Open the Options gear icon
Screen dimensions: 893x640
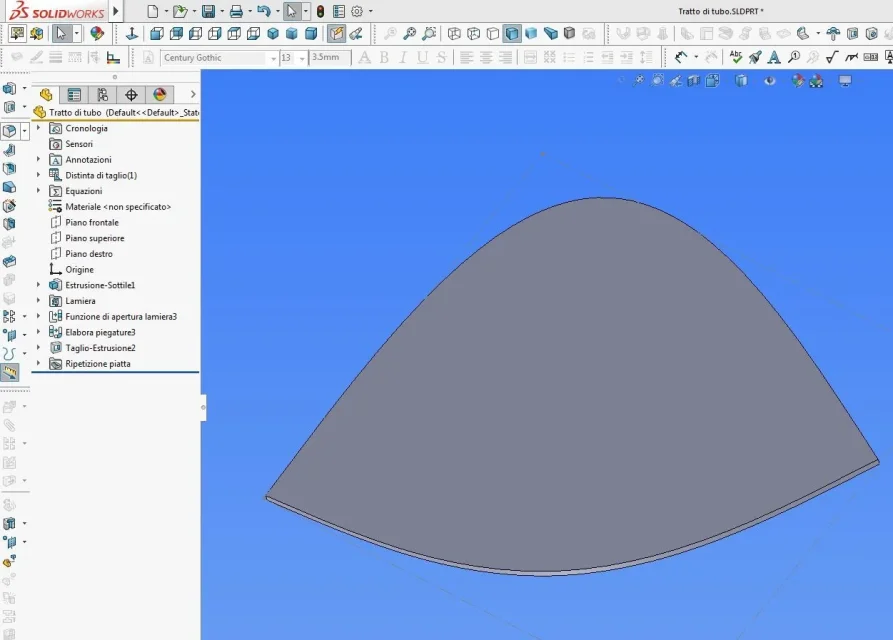tap(357, 11)
